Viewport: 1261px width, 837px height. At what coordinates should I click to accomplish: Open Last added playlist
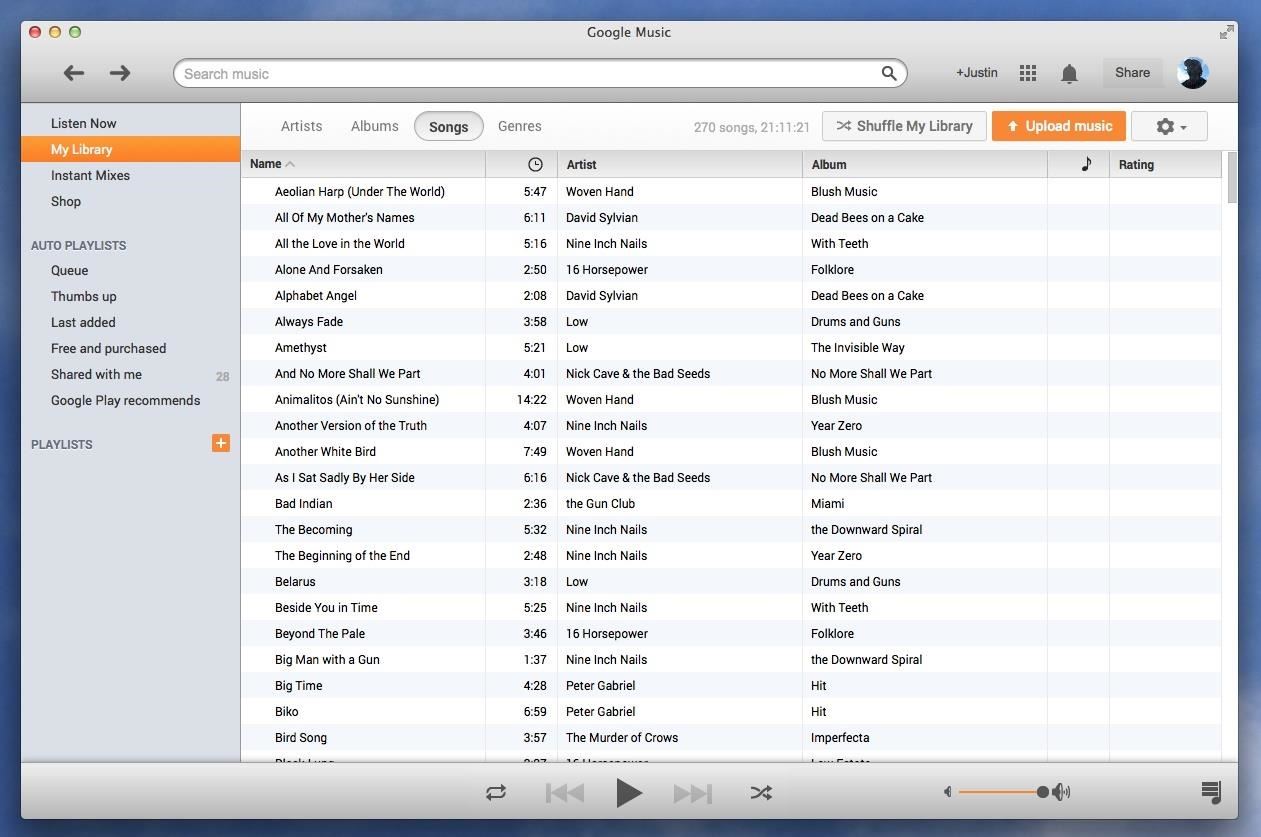pyautogui.click(x=83, y=322)
